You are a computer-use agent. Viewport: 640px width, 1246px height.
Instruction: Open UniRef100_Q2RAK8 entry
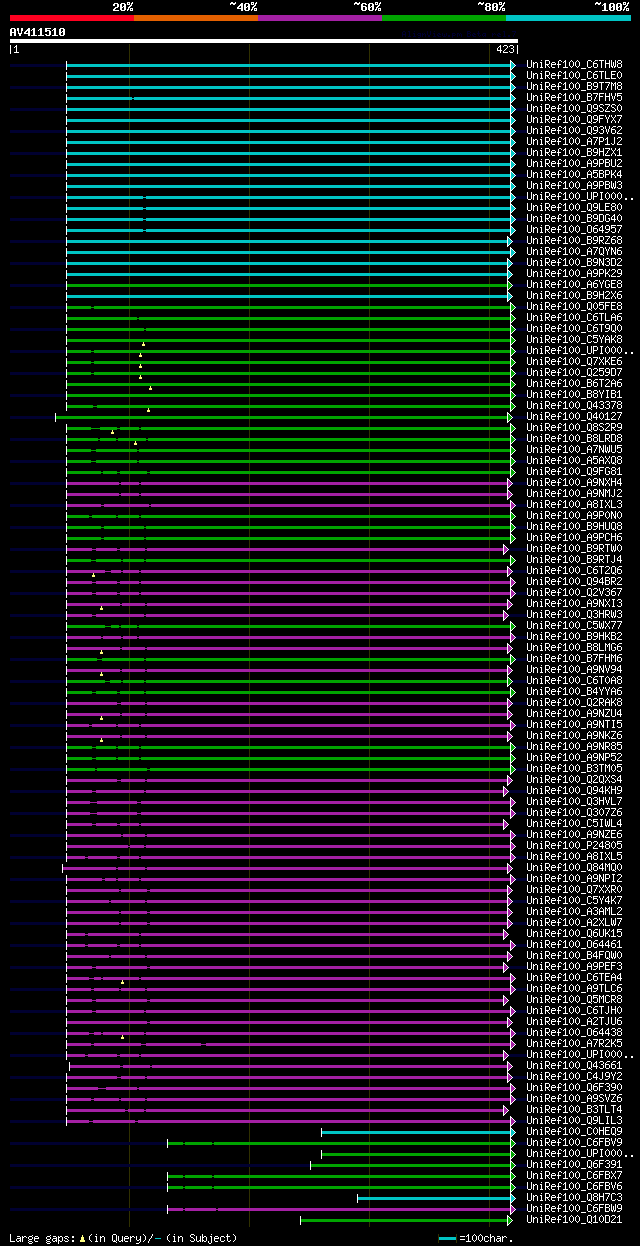(x=574, y=702)
